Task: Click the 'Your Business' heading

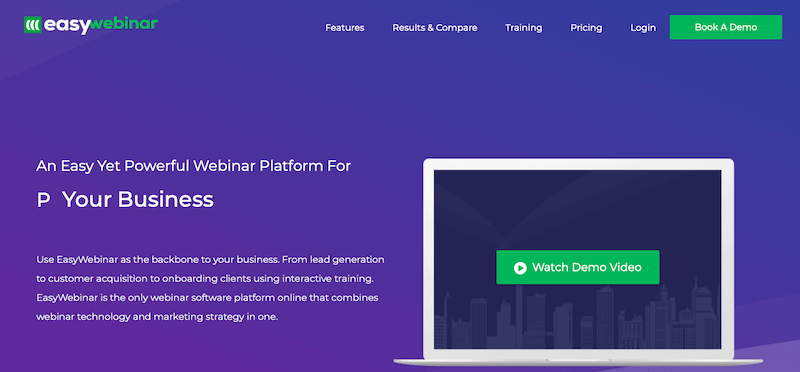Action: pos(138,200)
